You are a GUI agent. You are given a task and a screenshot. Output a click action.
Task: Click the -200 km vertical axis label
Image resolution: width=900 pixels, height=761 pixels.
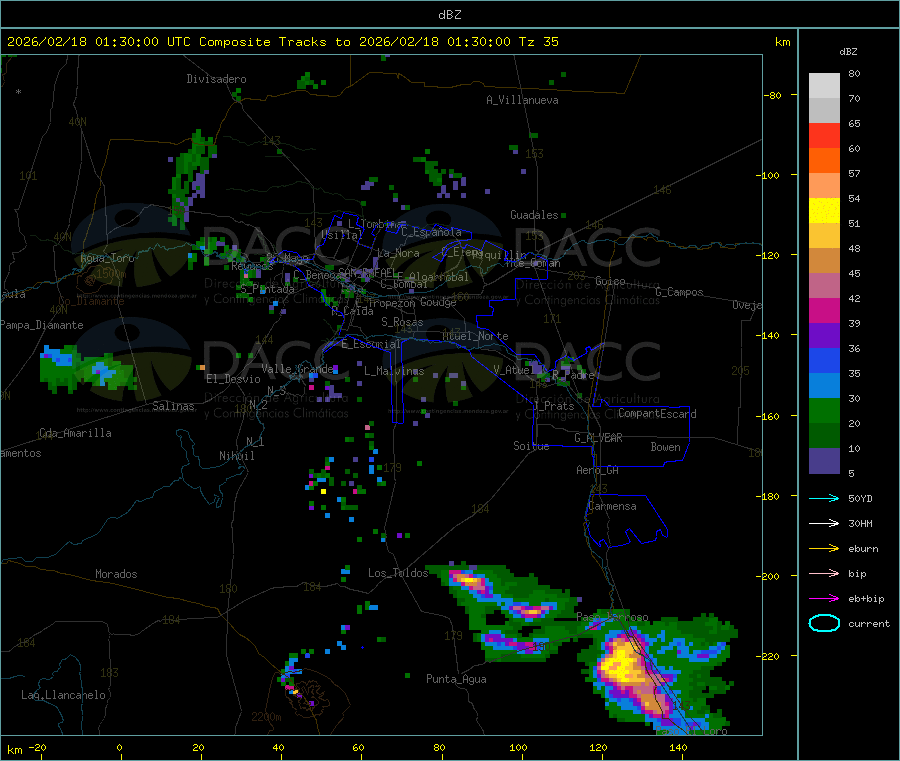click(x=766, y=576)
